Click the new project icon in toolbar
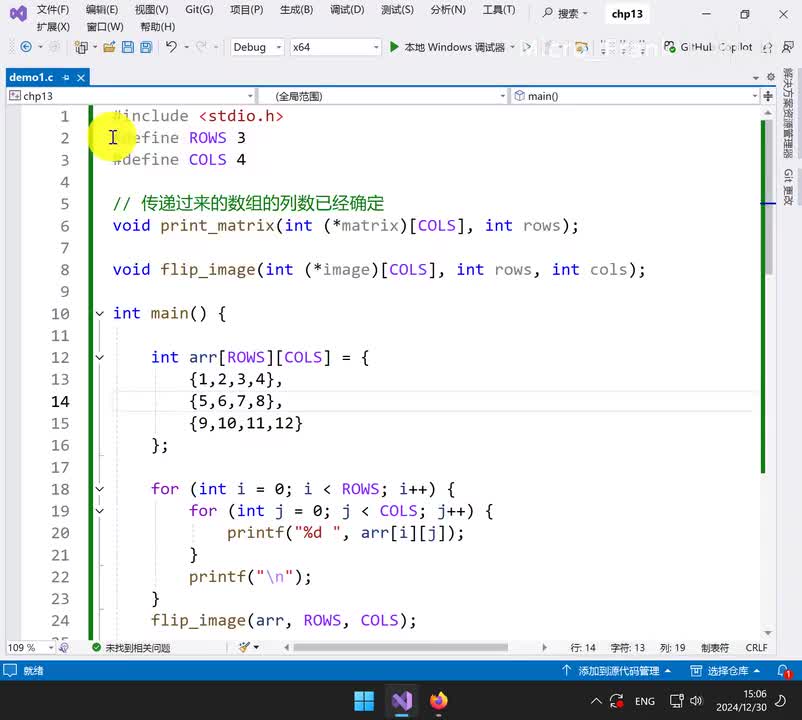The height and width of the screenshot is (720, 802). click(81, 47)
